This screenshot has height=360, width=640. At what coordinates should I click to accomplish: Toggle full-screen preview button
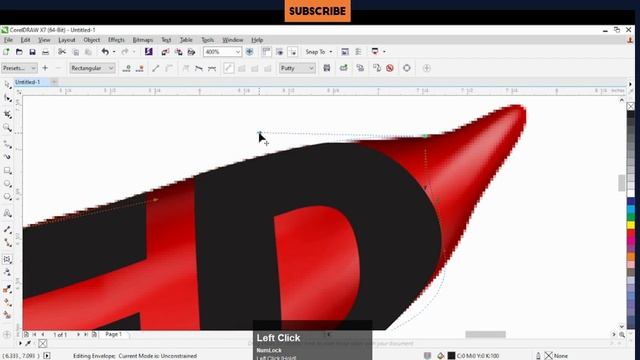tap(249, 52)
